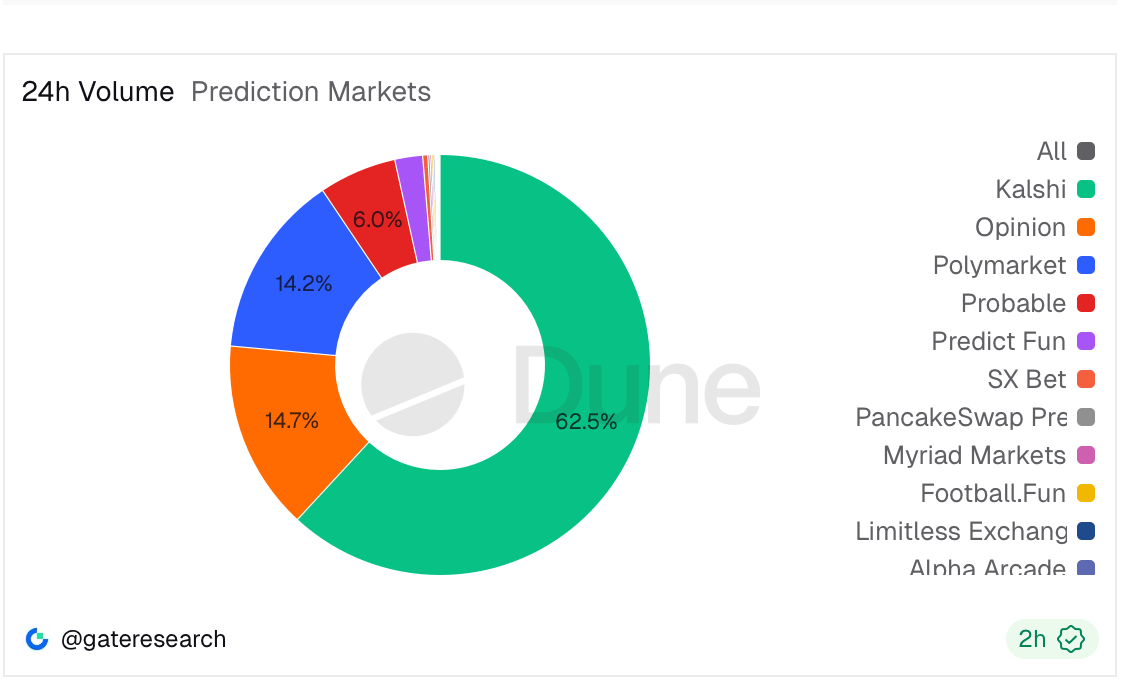Viewport: 1121px width, 686px height.
Task: Open the @gateresearch author link
Action: (x=143, y=639)
